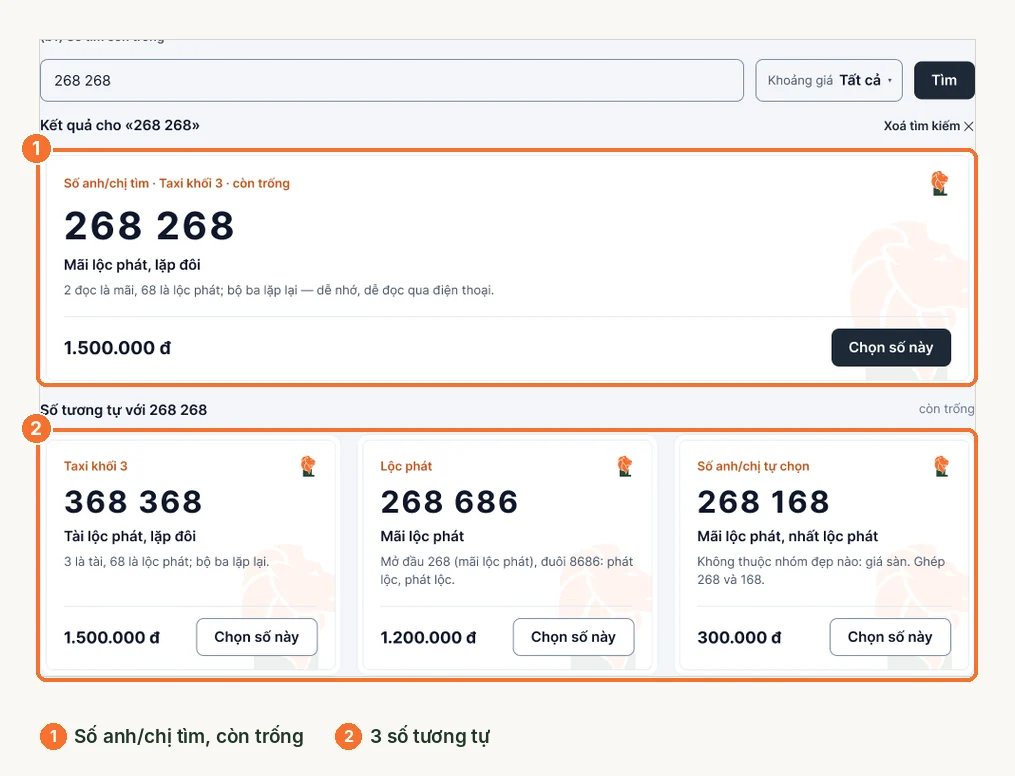Viewport: 1015px width, 776px height.
Task: Choose number 268 268 with Chọn số này
Action: (891, 348)
